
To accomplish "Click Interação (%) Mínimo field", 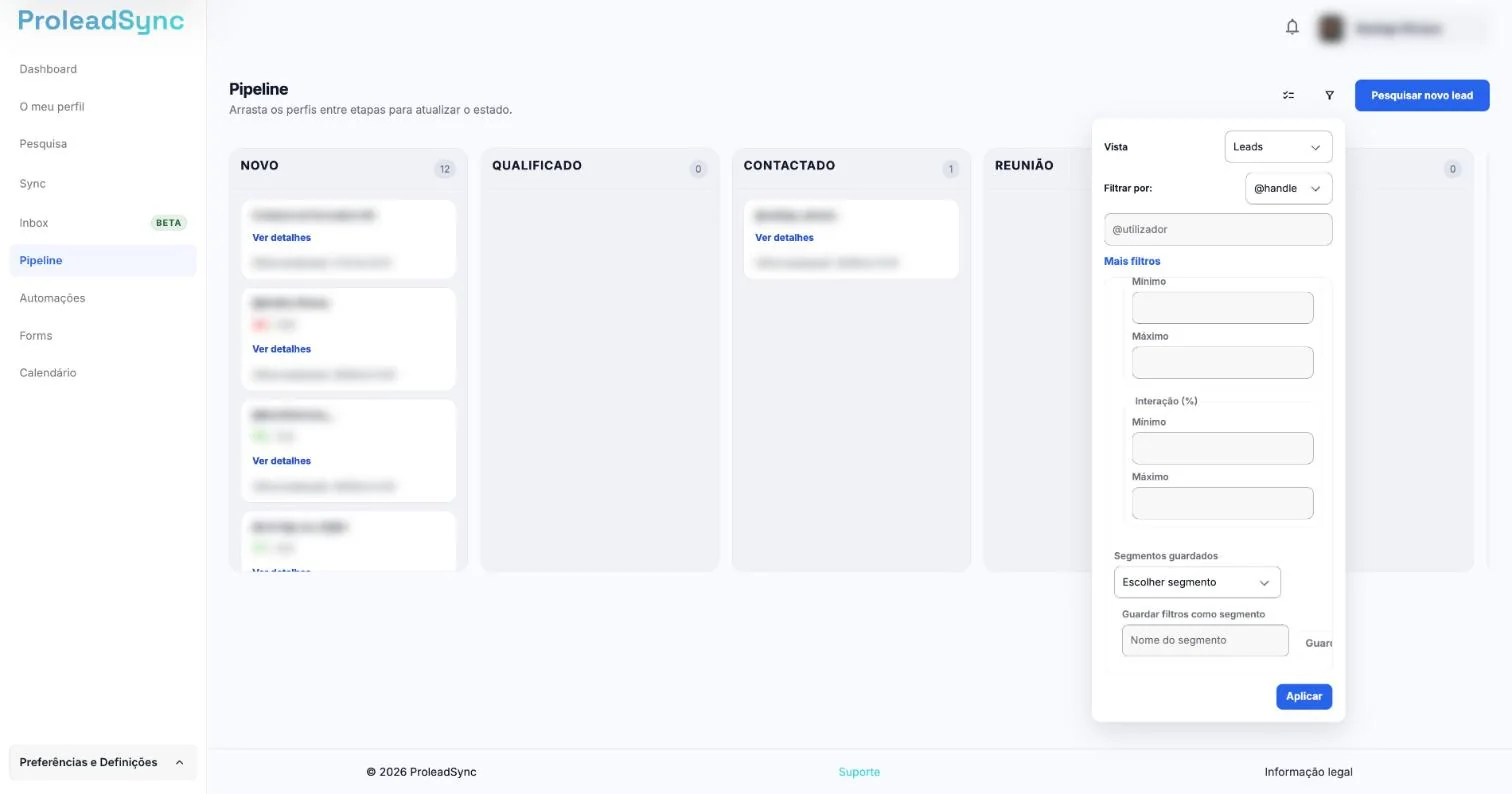I will point(1222,448).
